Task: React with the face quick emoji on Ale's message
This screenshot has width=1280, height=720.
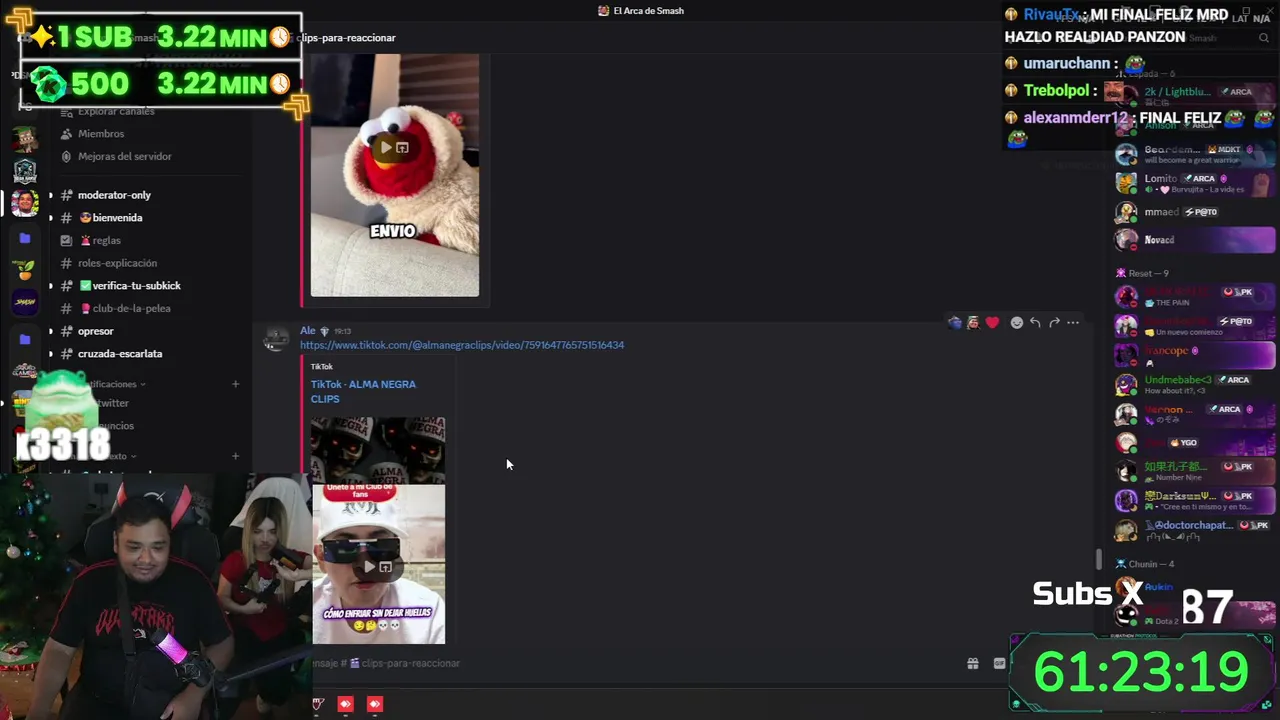Action: coord(973,323)
